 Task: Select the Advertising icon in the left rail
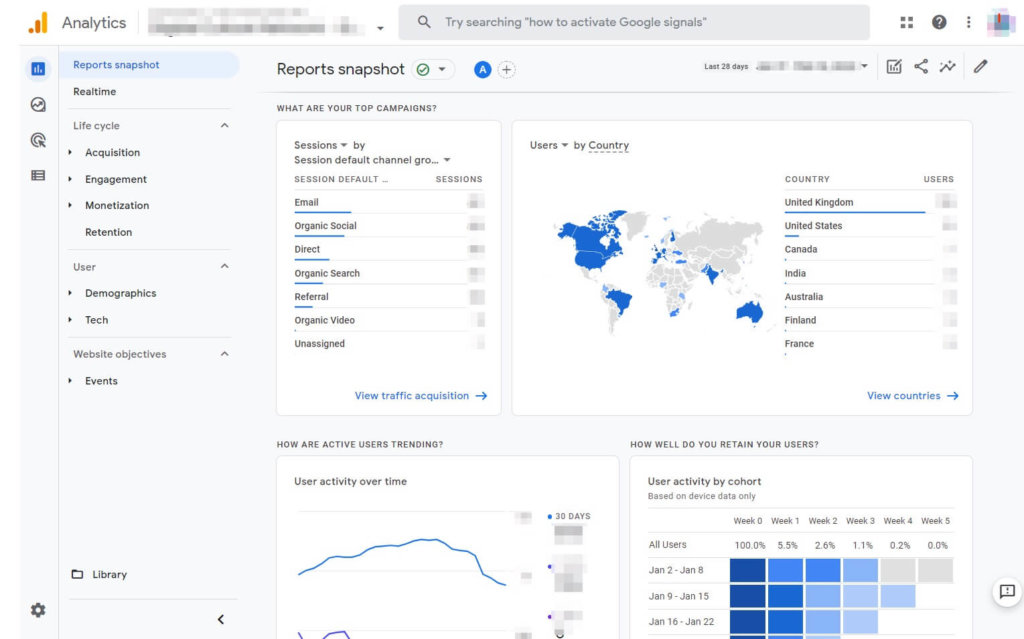(x=38, y=139)
